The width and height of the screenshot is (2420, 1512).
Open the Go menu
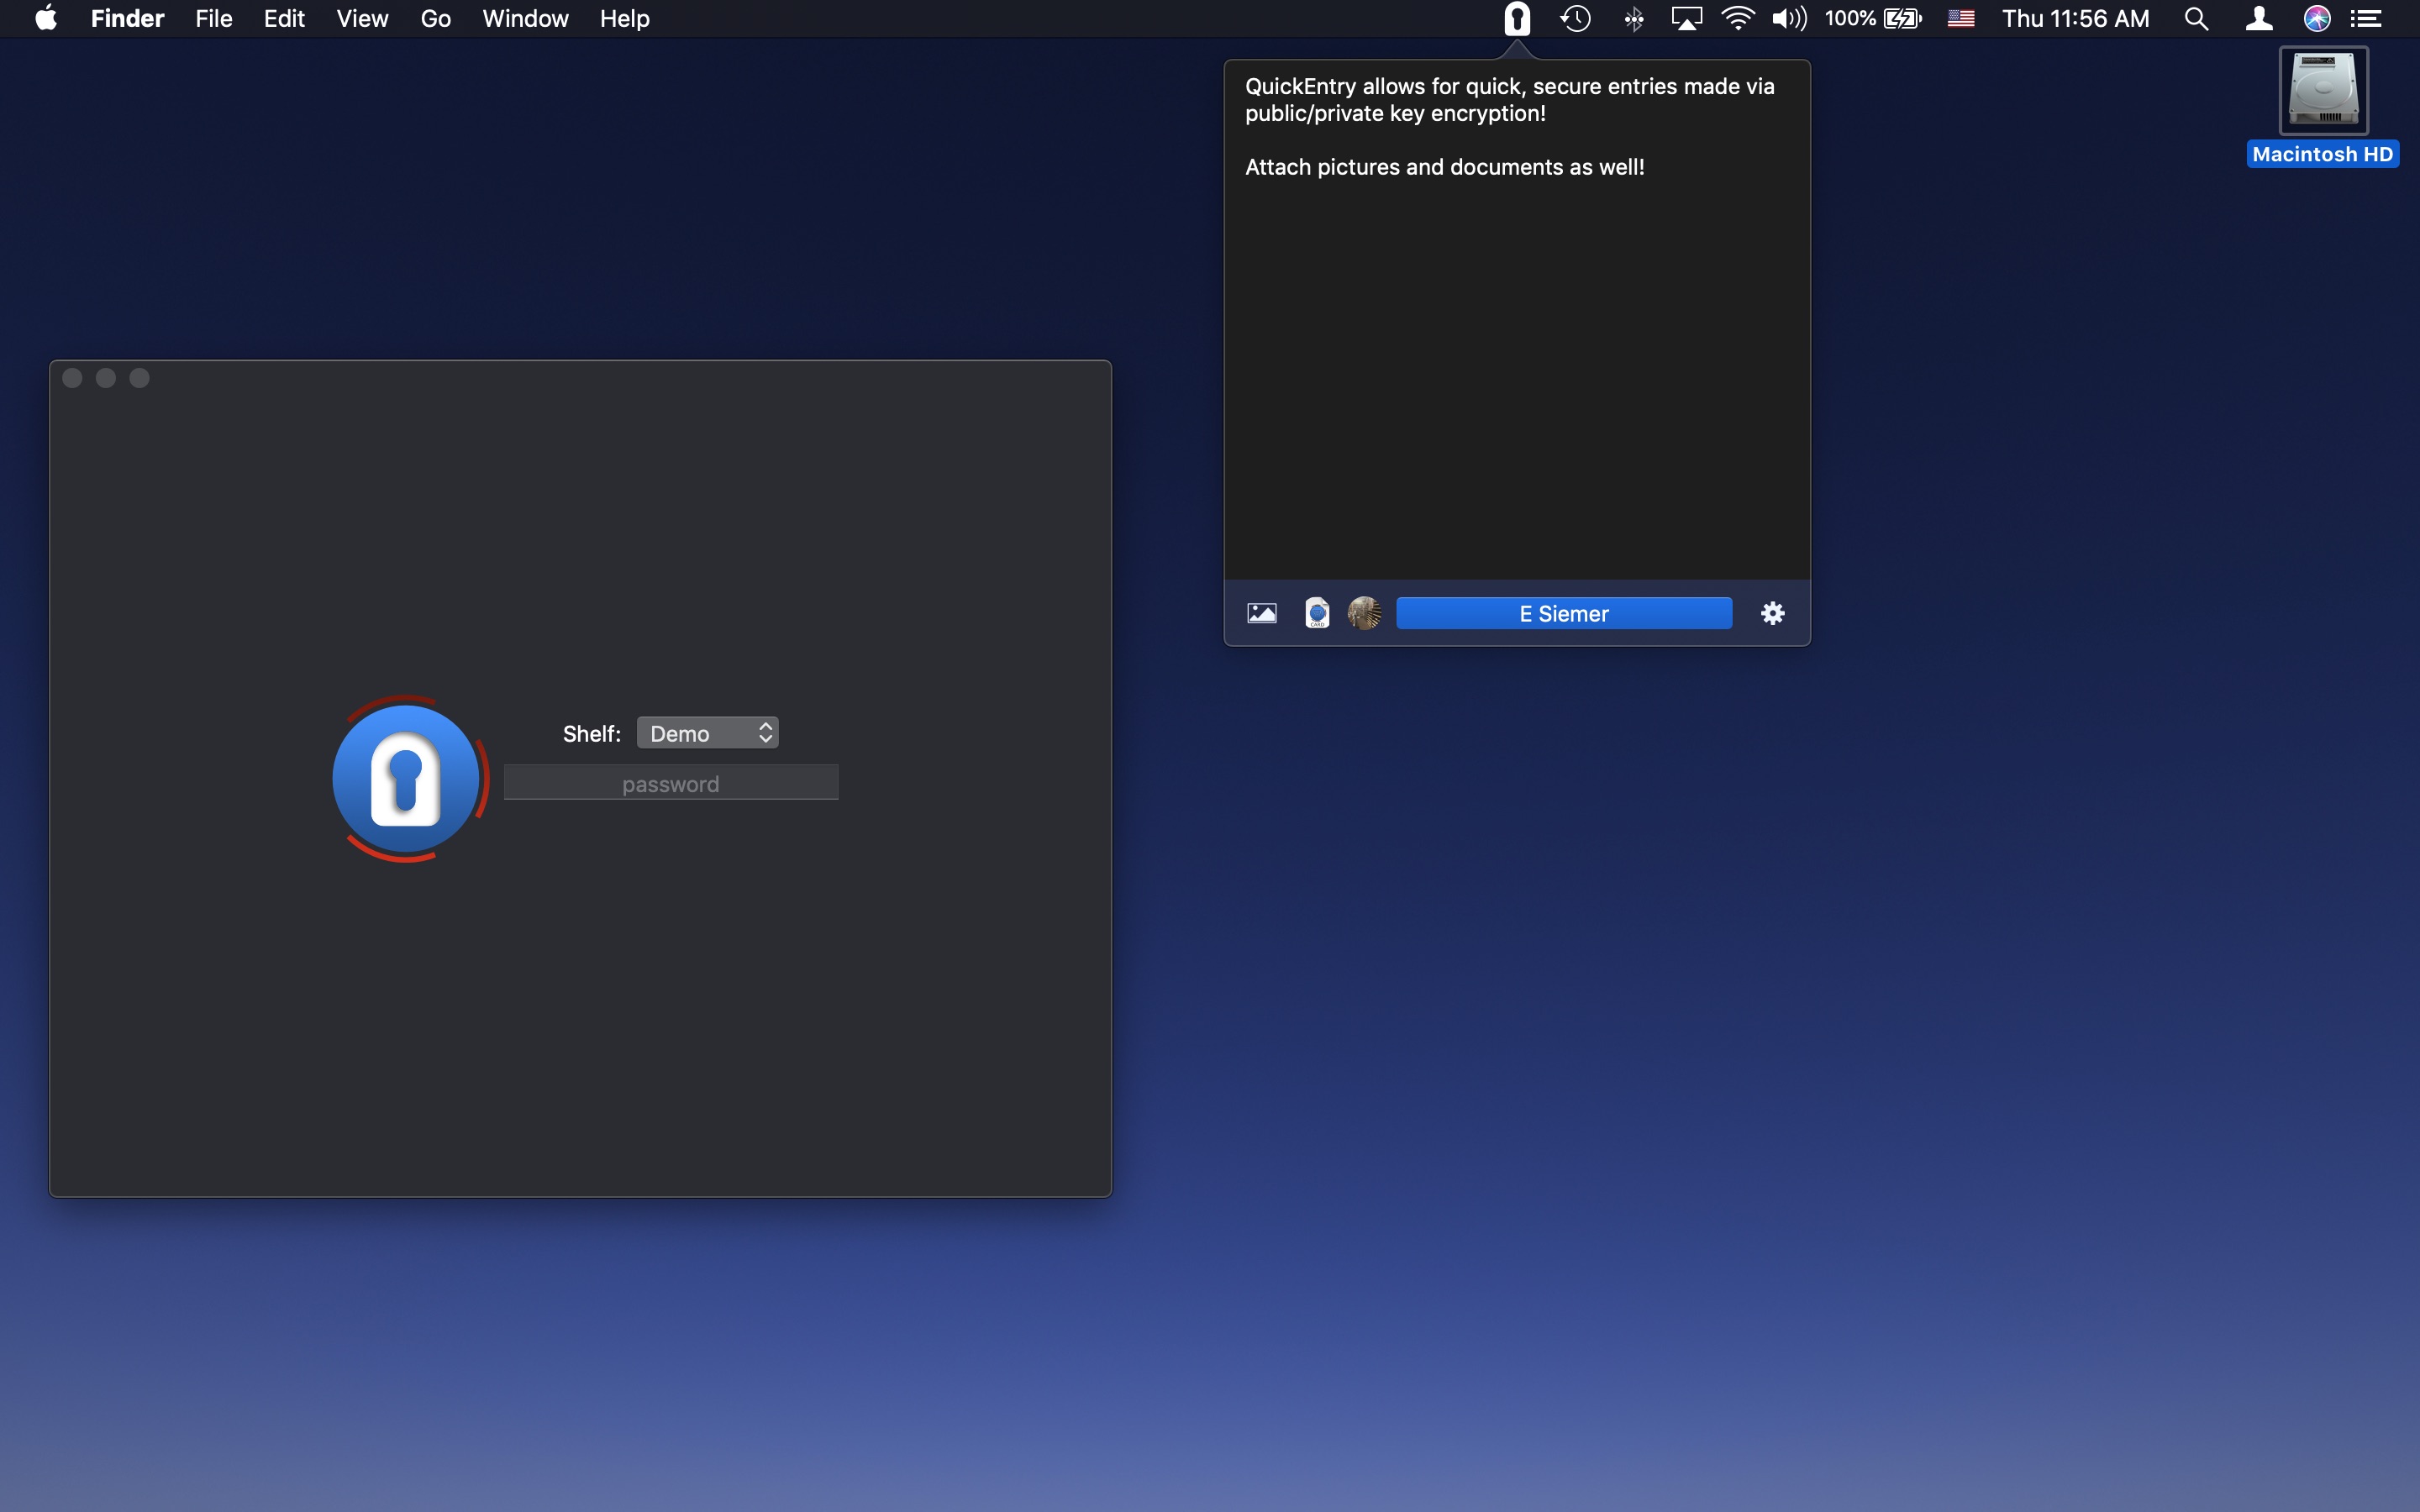(435, 19)
